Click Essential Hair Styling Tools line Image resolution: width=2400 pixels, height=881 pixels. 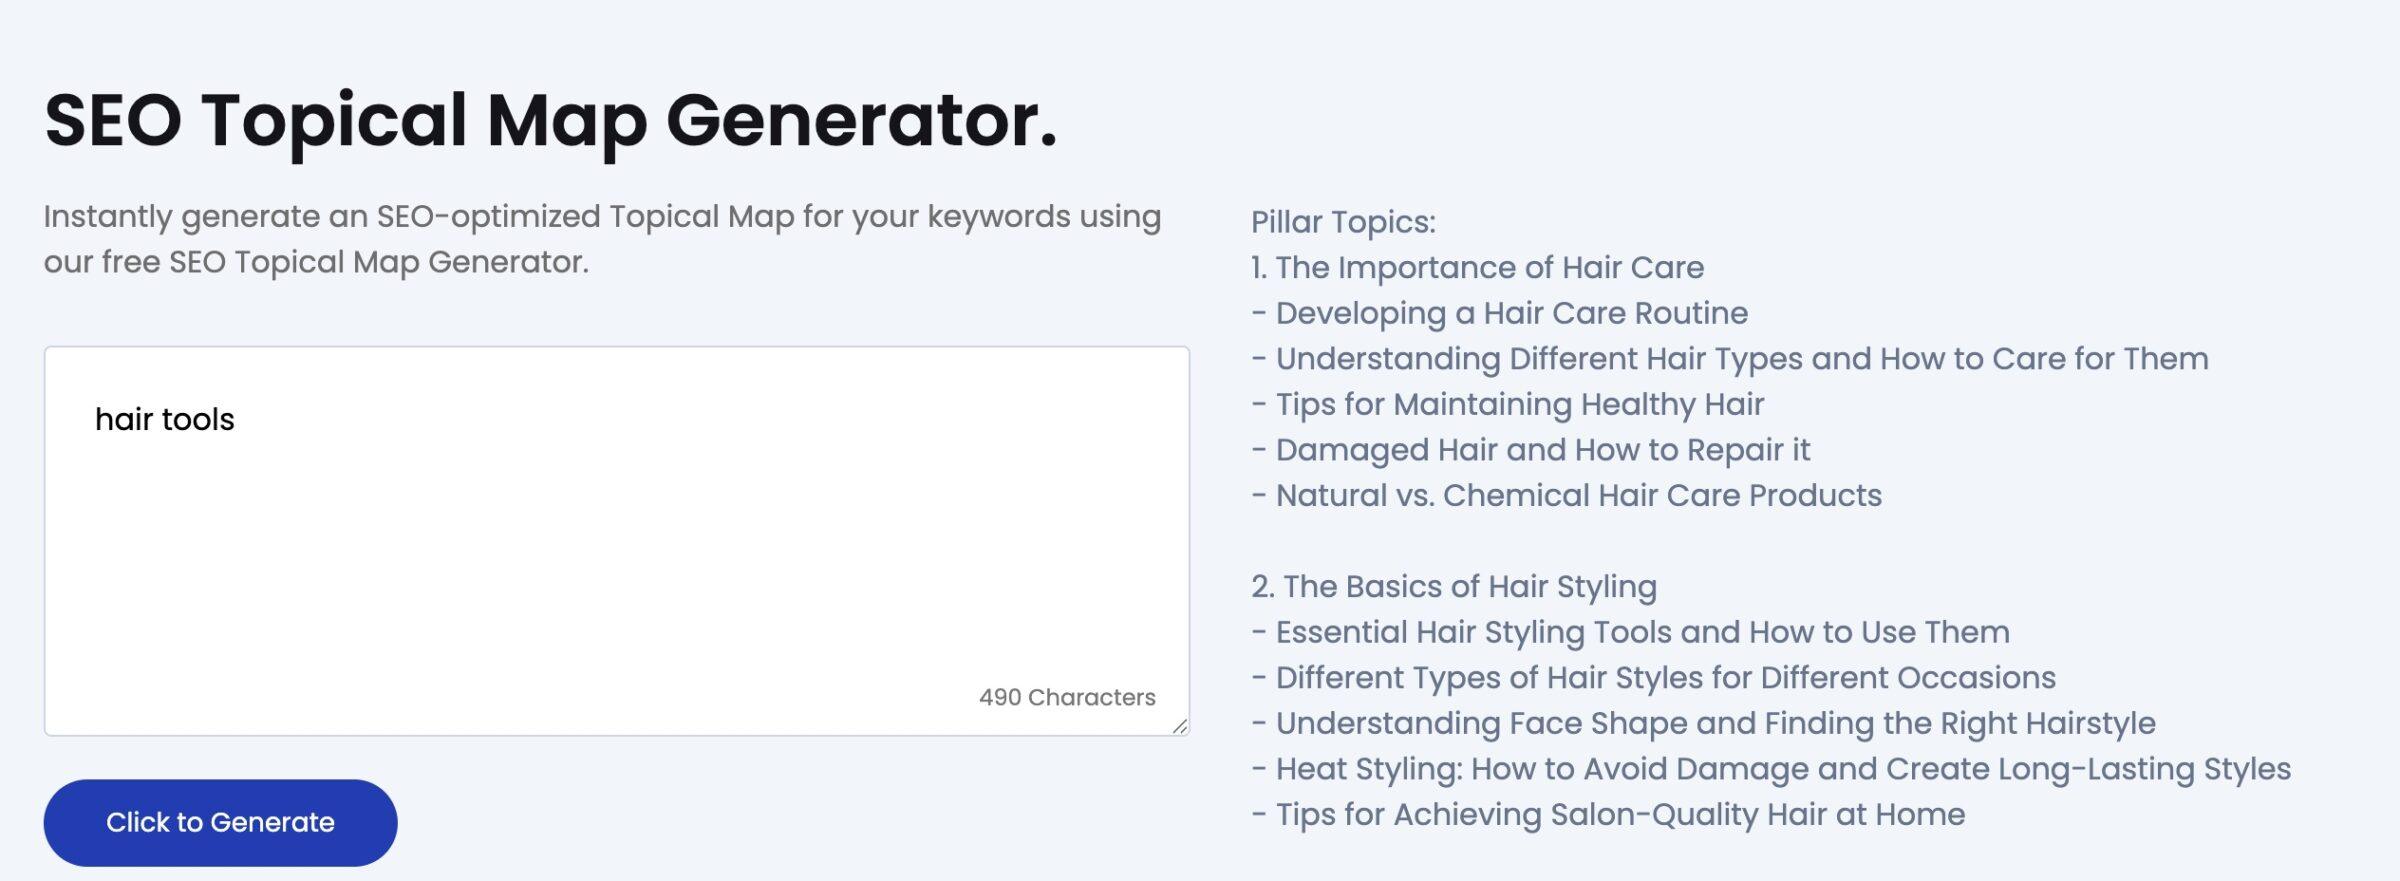(1630, 632)
